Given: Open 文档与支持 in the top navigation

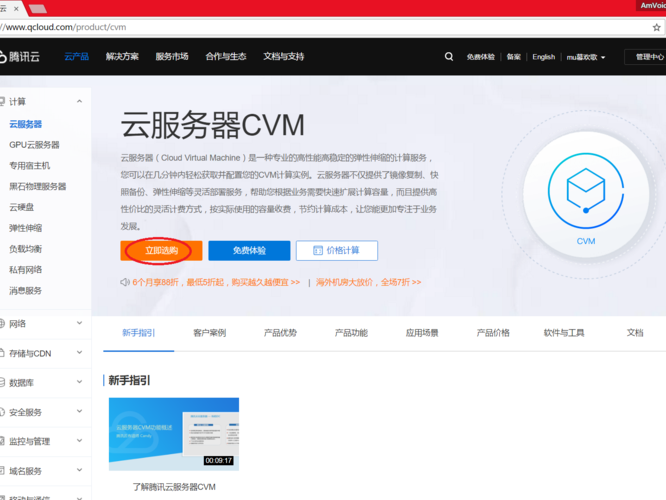Looking at the screenshot, I should pyautogui.click(x=284, y=56).
